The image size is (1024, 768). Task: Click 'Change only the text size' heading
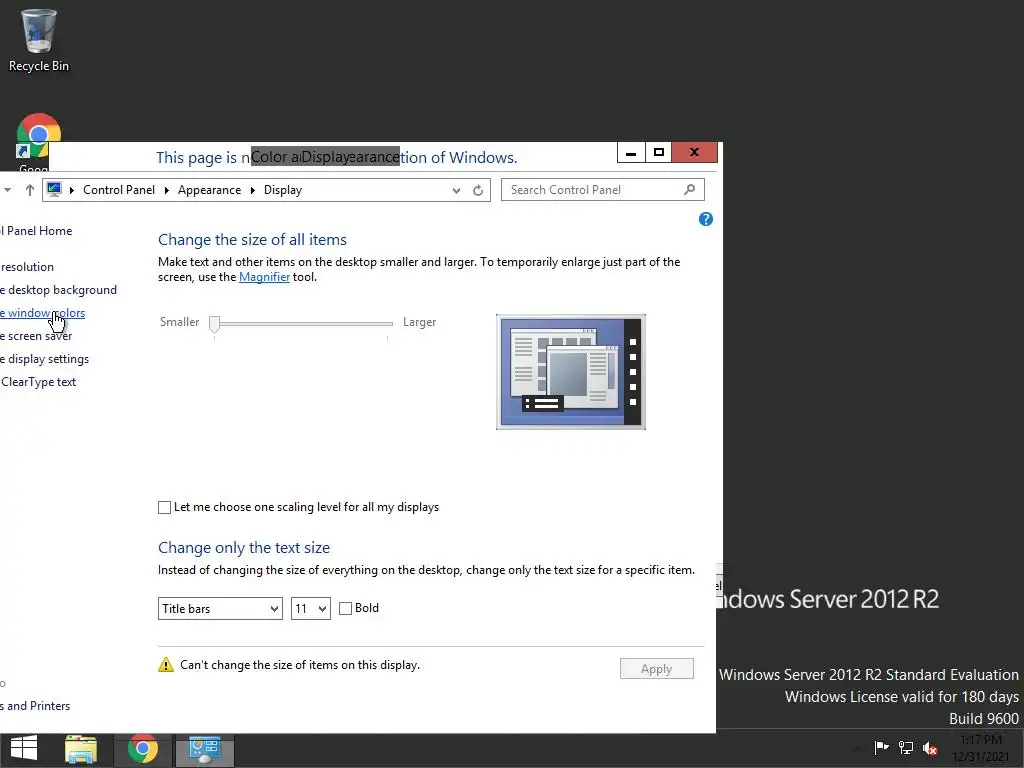coord(244,547)
